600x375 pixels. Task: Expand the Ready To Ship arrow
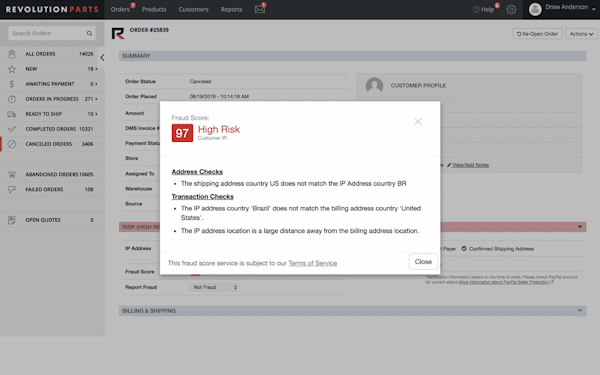click(96, 114)
